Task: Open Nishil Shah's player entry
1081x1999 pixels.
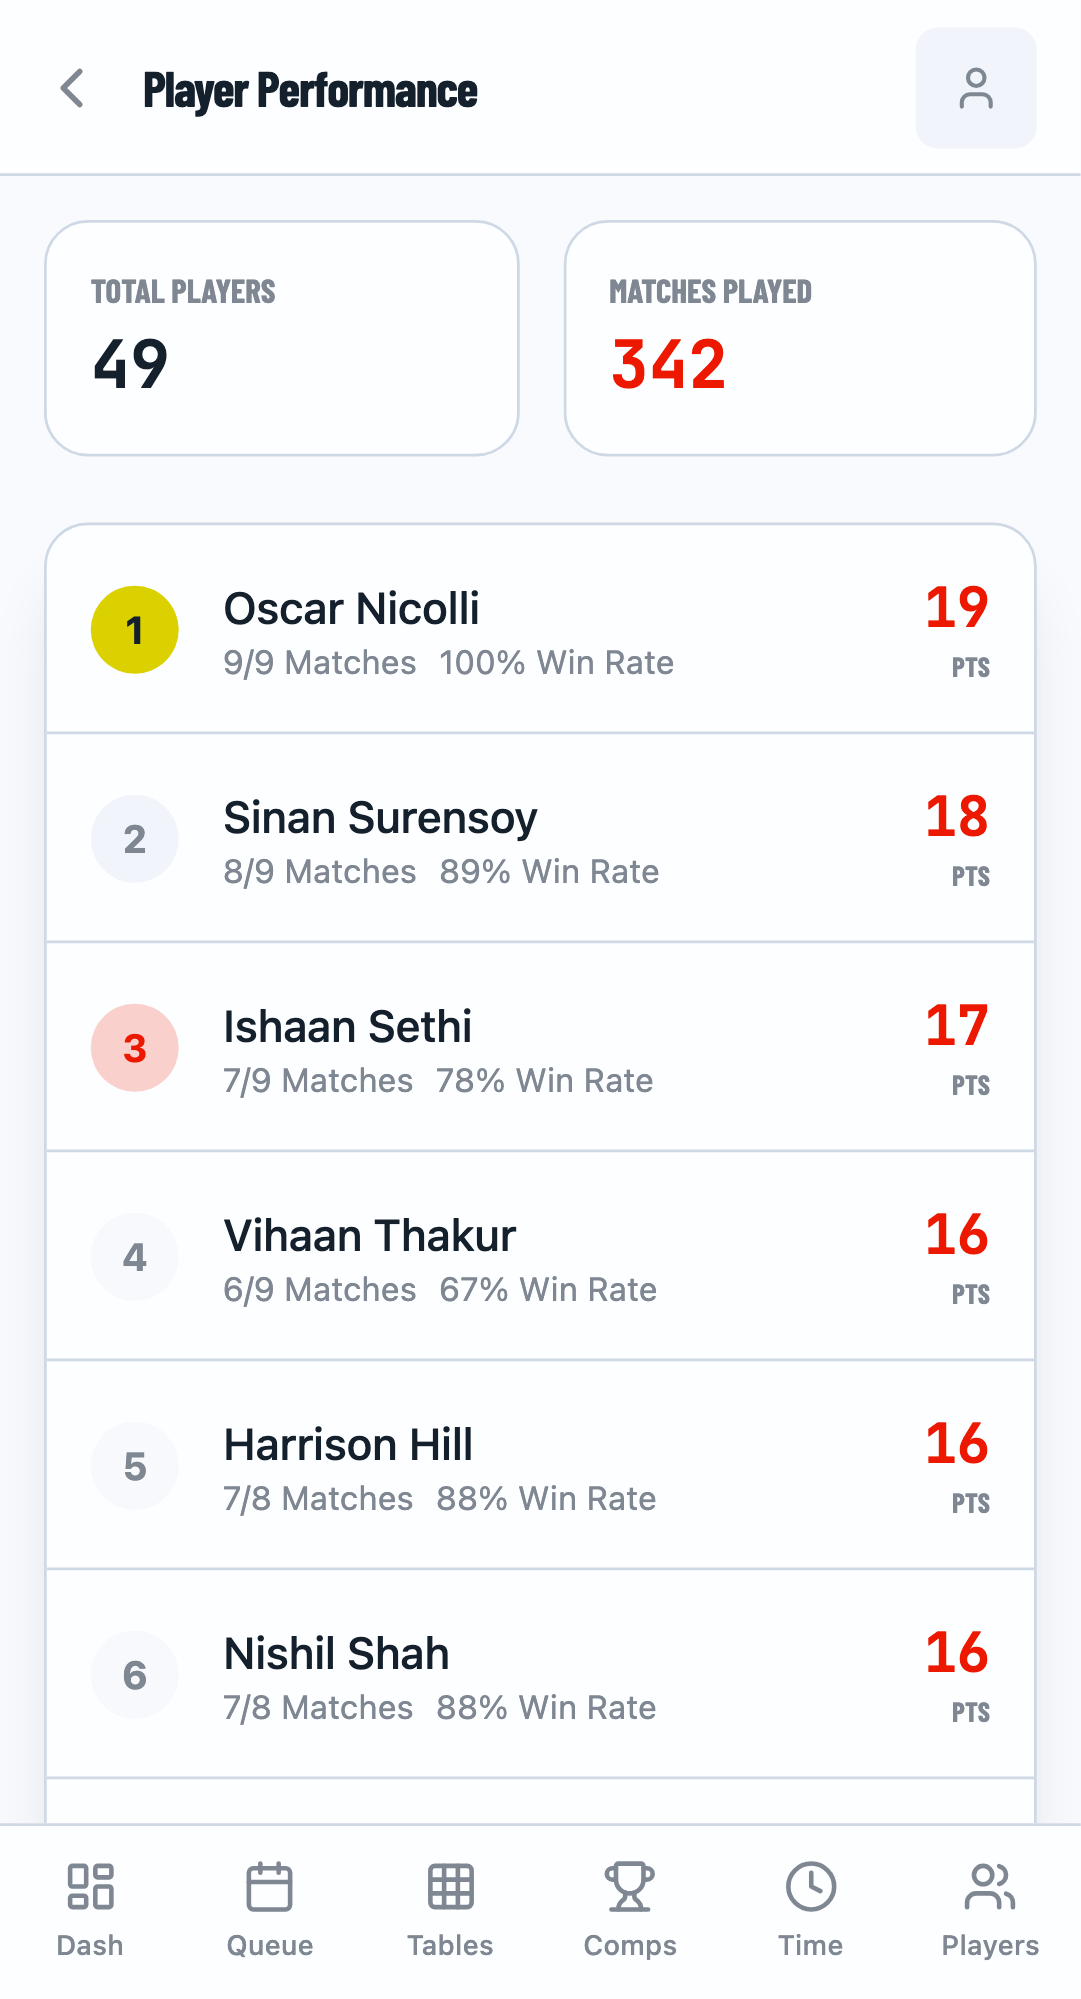Action: [x=540, y=1675]
